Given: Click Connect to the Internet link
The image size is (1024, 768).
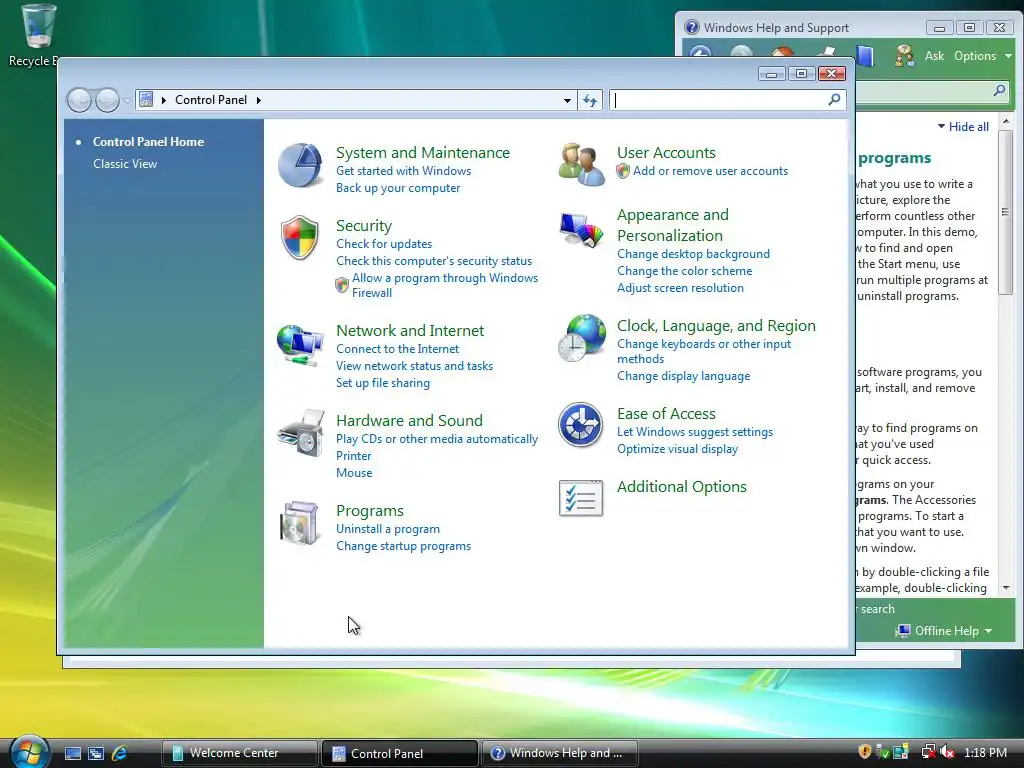Looking at the screenshot, I should coord(397,349).
